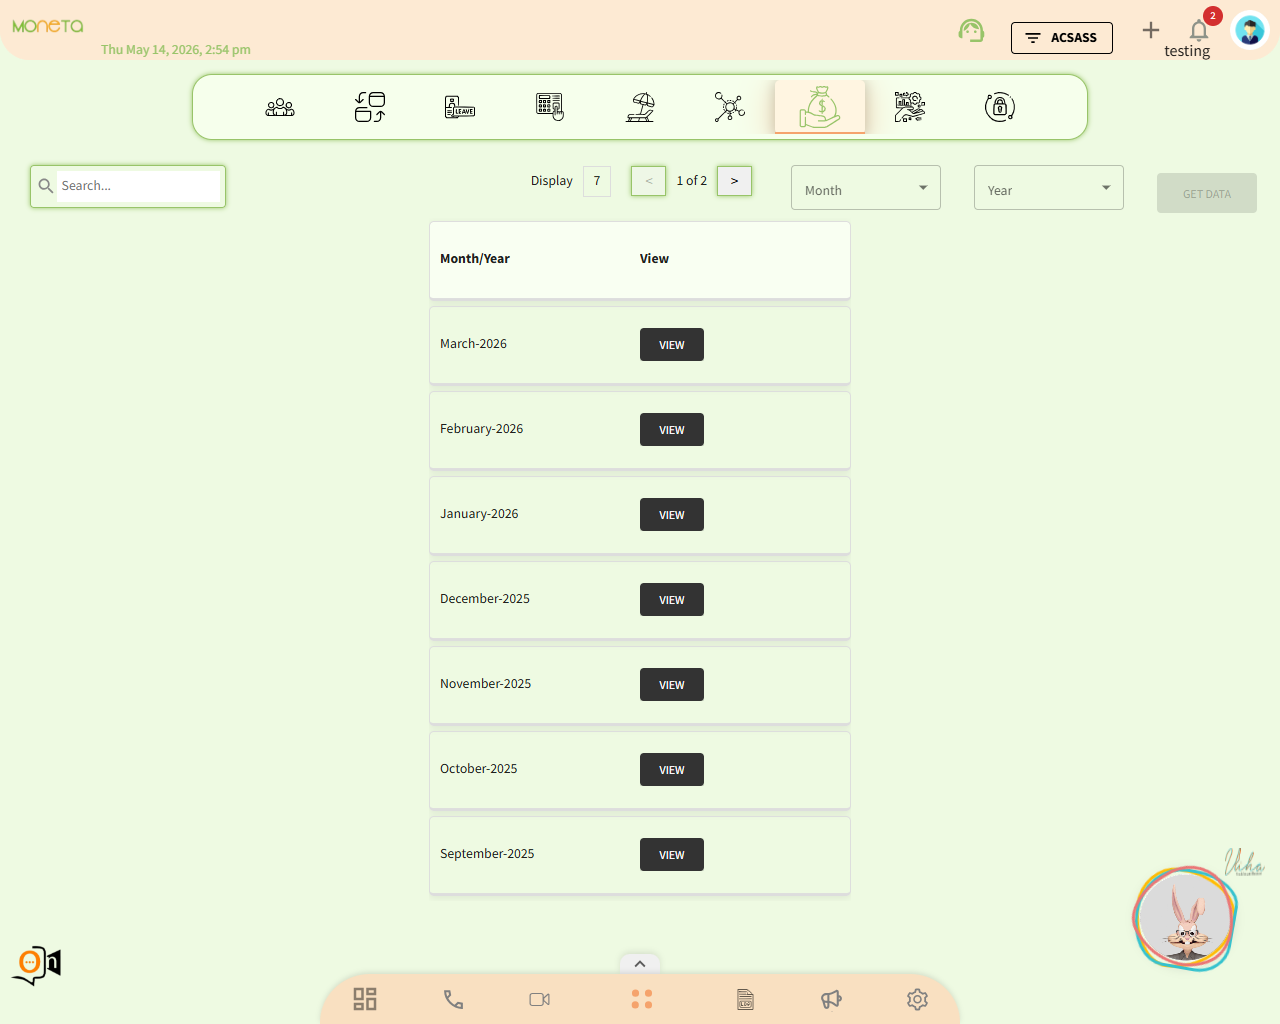The height and width of the screenshot is (1024, 1280).
Task: Open the network nodes icon
Action: pyautogui.click(x=730, y=107)
